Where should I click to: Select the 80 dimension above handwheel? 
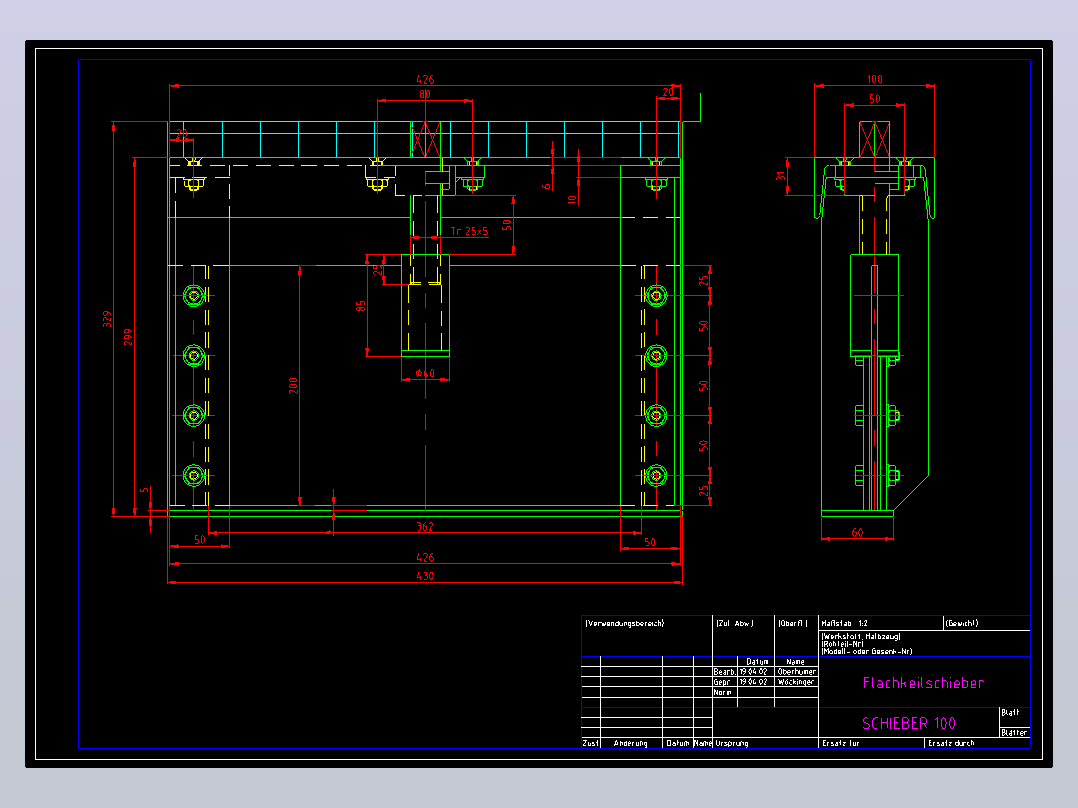[x=425, y=94]
